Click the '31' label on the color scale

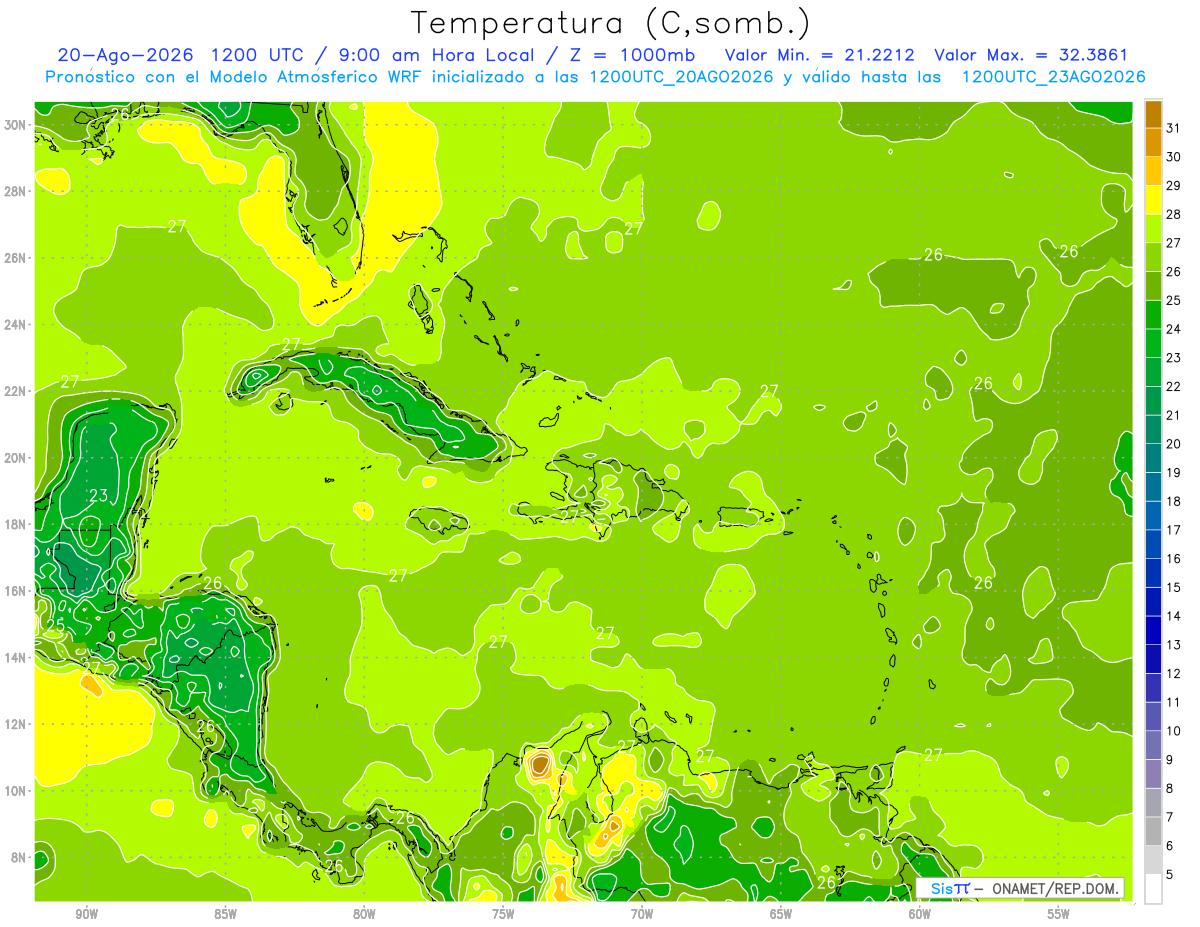click(x=1174, y=128)
